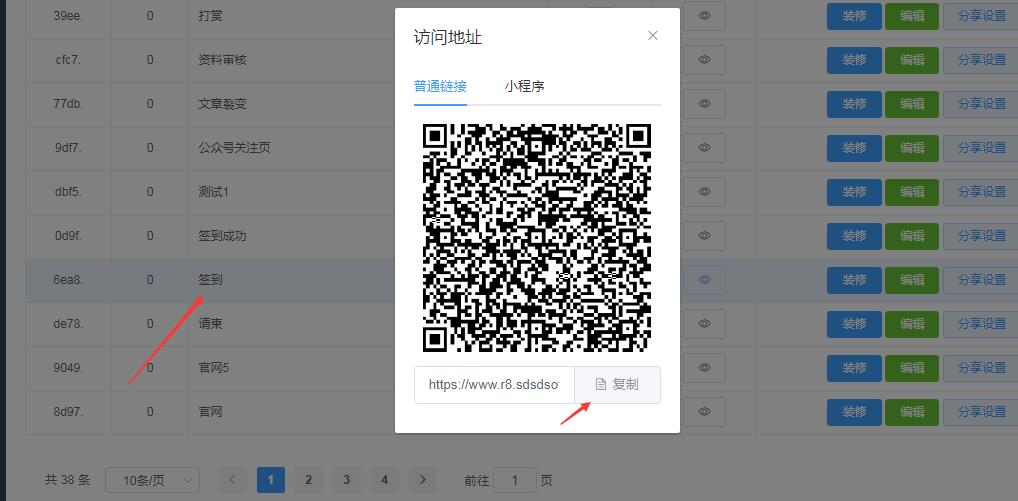Screen dimensions: 1018x501
Task: Click the eye icon in the 资料审核 row
Action: tap(704, 60)
